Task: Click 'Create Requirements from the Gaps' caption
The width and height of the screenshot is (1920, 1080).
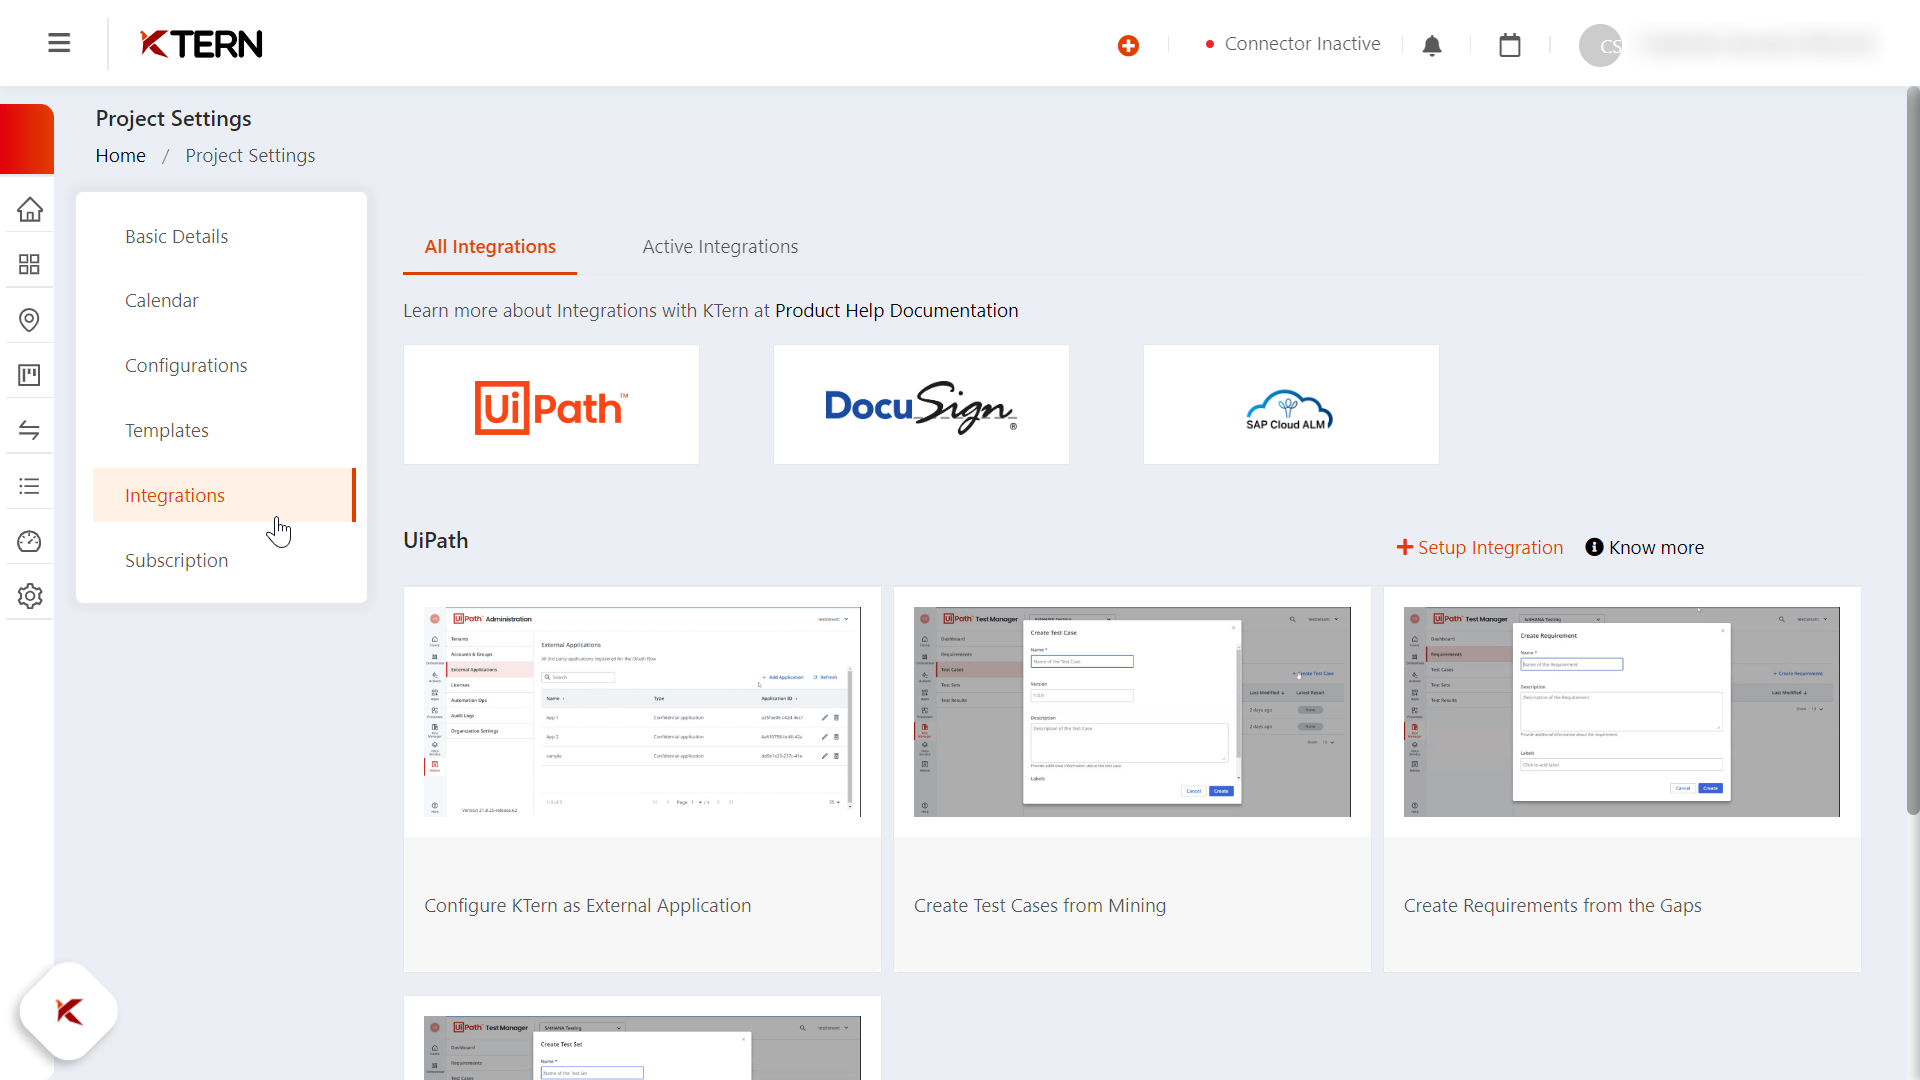Action: pos(1552,906)
